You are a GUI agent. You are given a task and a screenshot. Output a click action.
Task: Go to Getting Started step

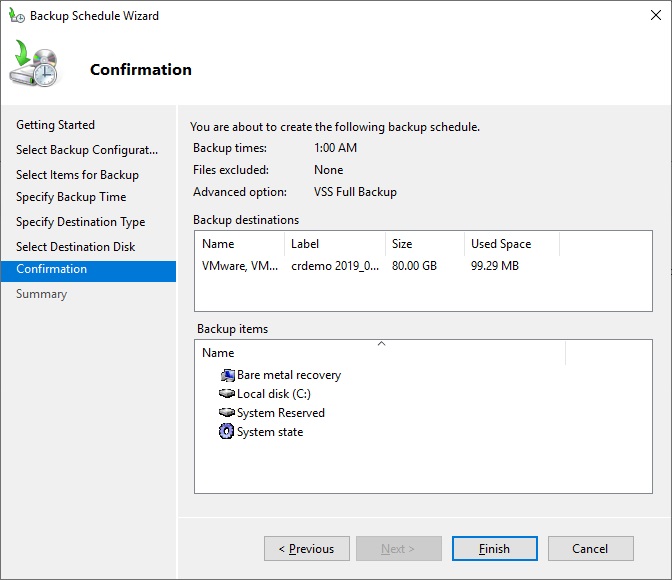(x=55, y=125)
